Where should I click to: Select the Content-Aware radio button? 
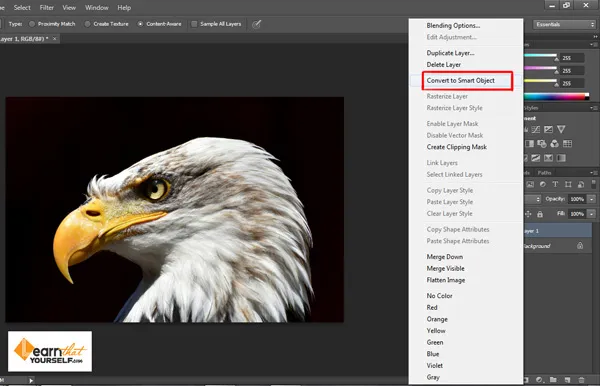click(140, 24)
